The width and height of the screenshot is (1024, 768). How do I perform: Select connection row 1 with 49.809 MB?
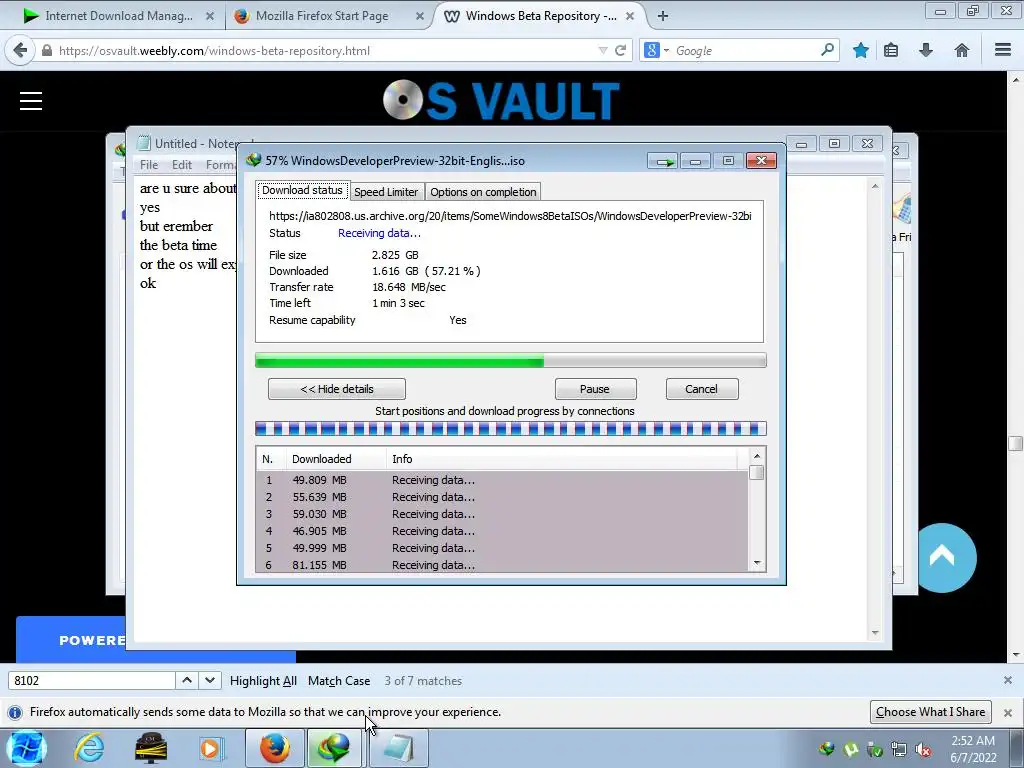point(502,480)
